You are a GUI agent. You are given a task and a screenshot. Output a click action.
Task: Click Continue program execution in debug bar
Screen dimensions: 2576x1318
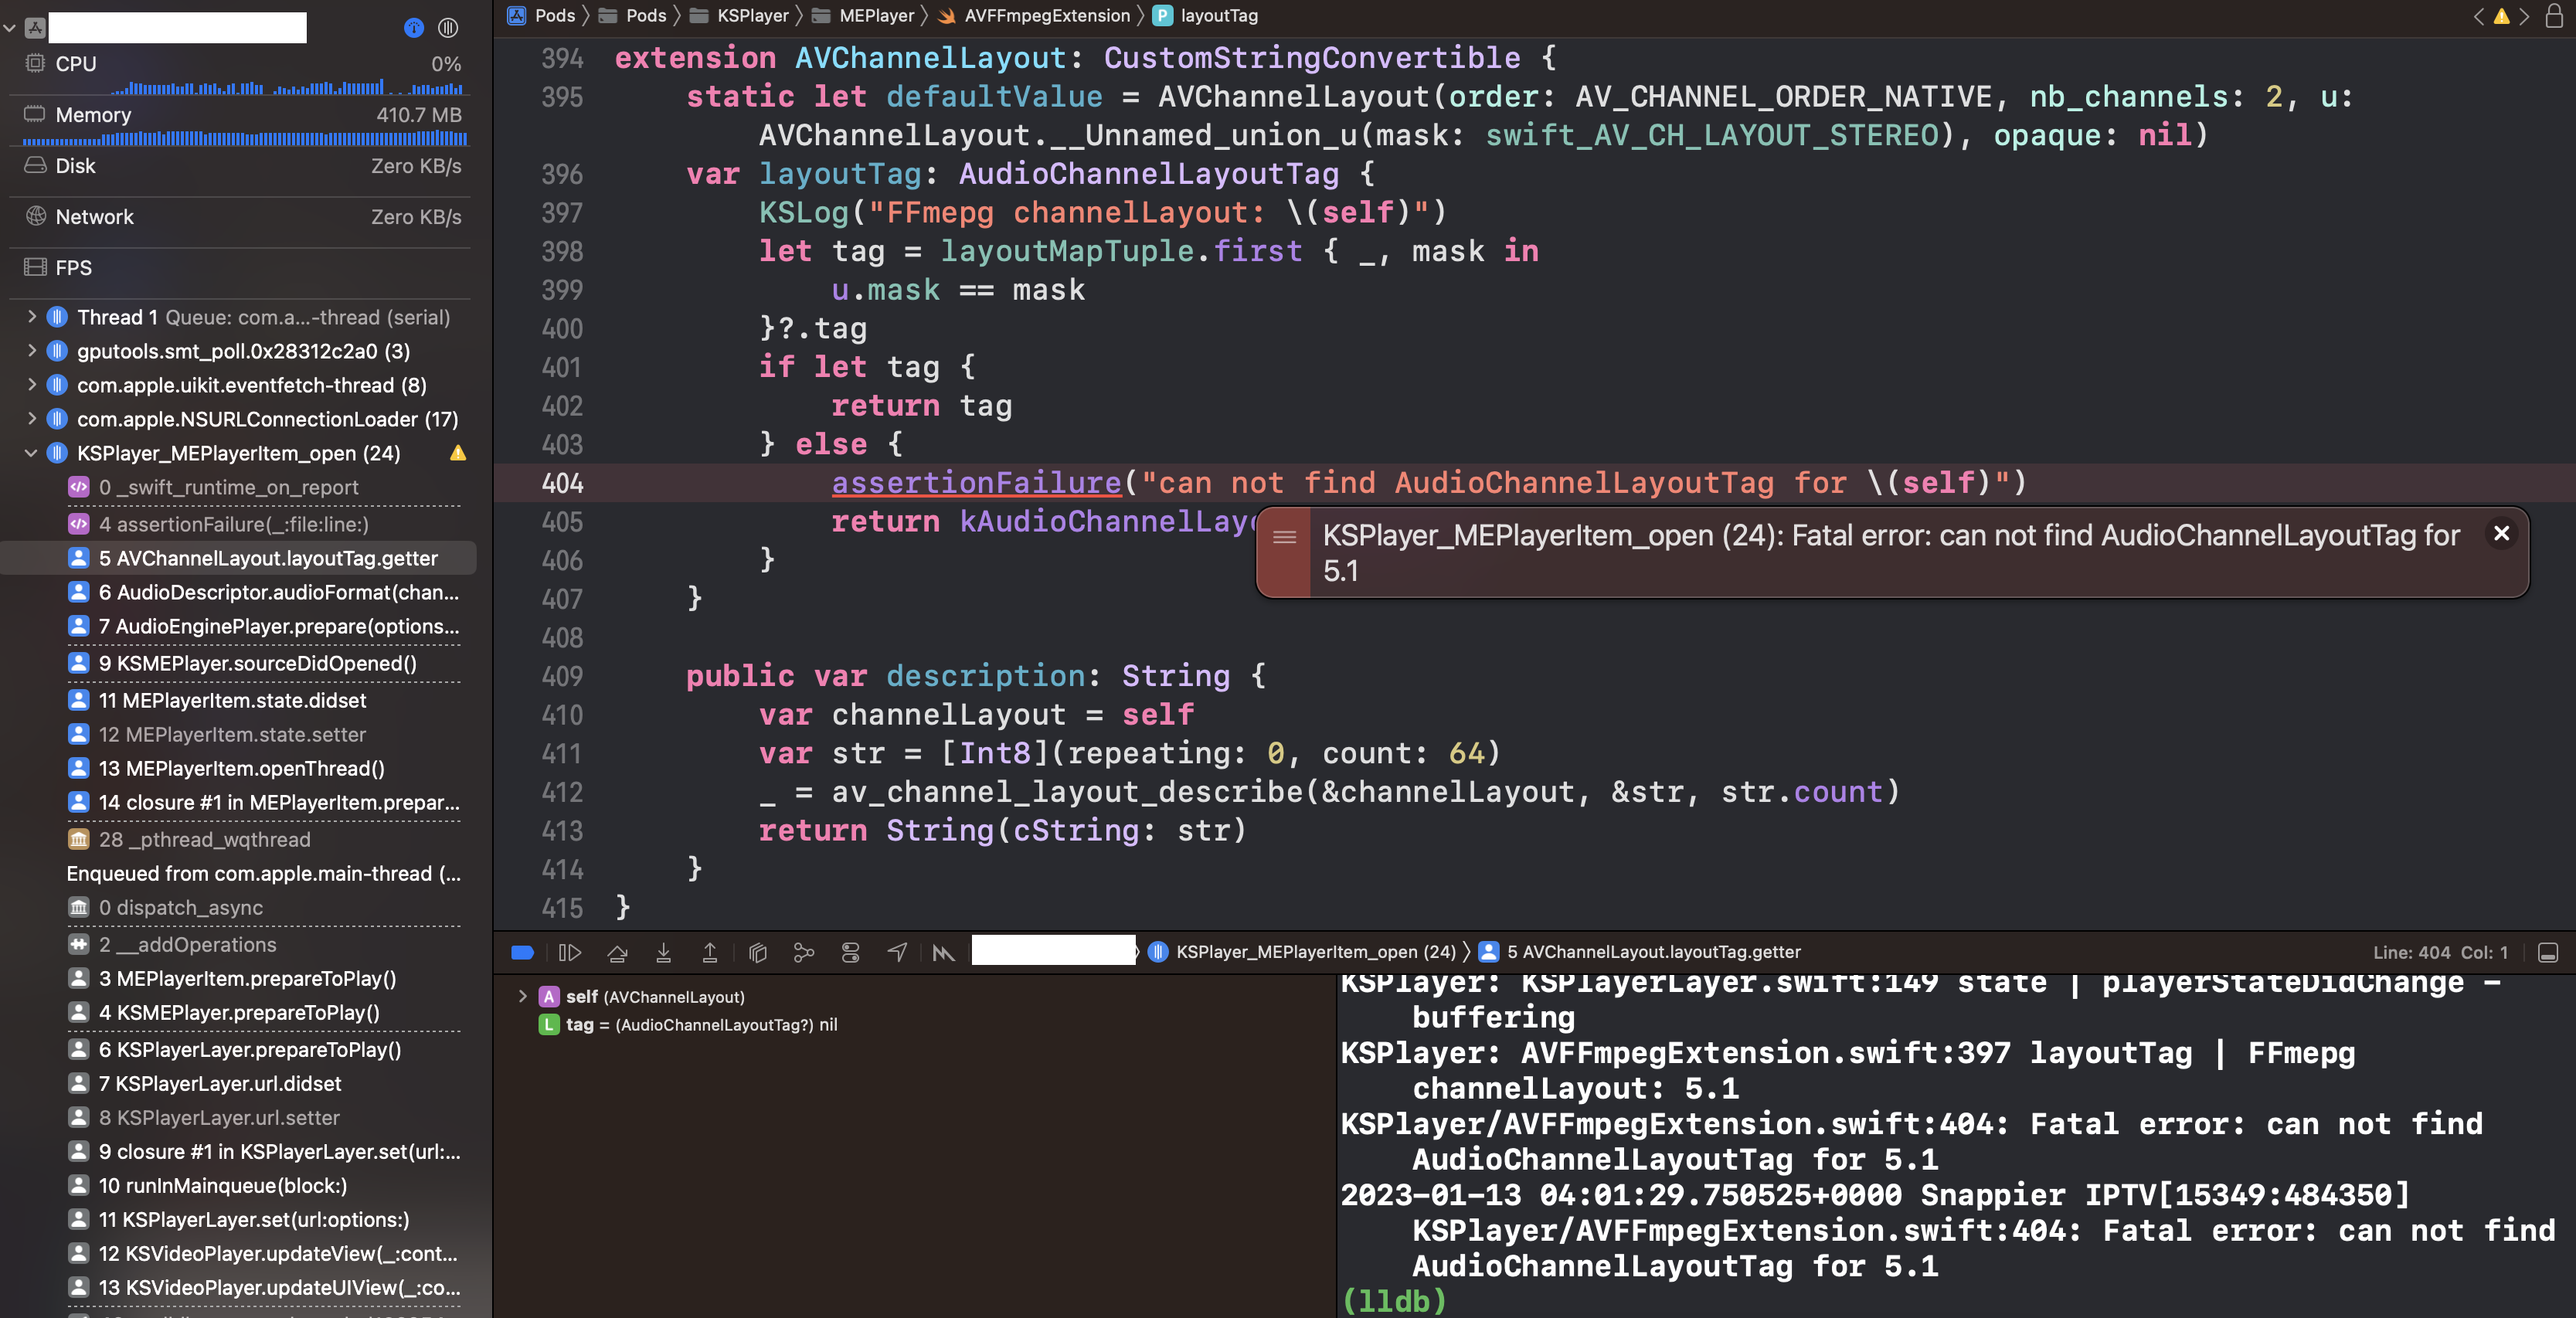coord(570,952)
